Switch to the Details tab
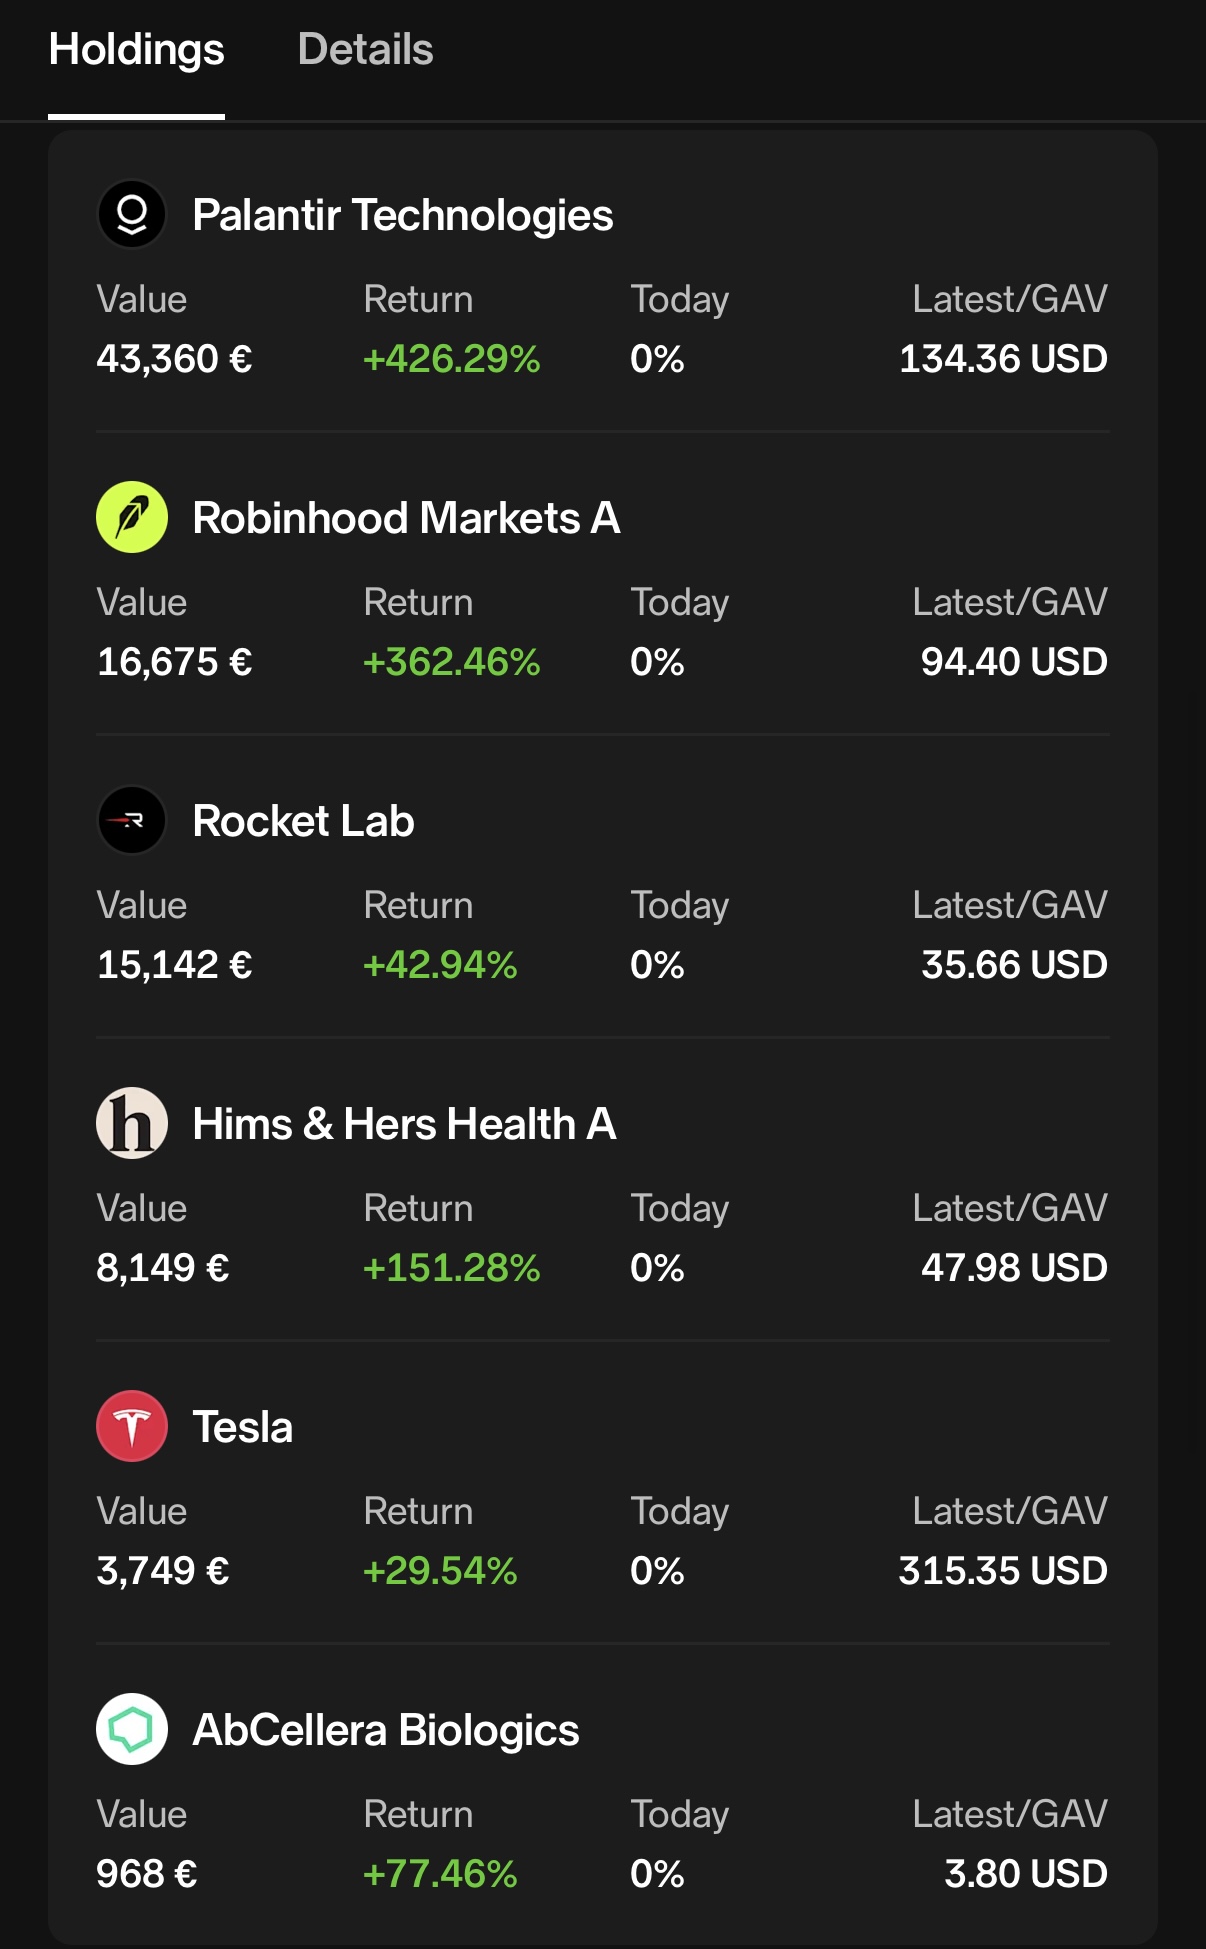This screenshot has height=1949, width=1206. 365,50
